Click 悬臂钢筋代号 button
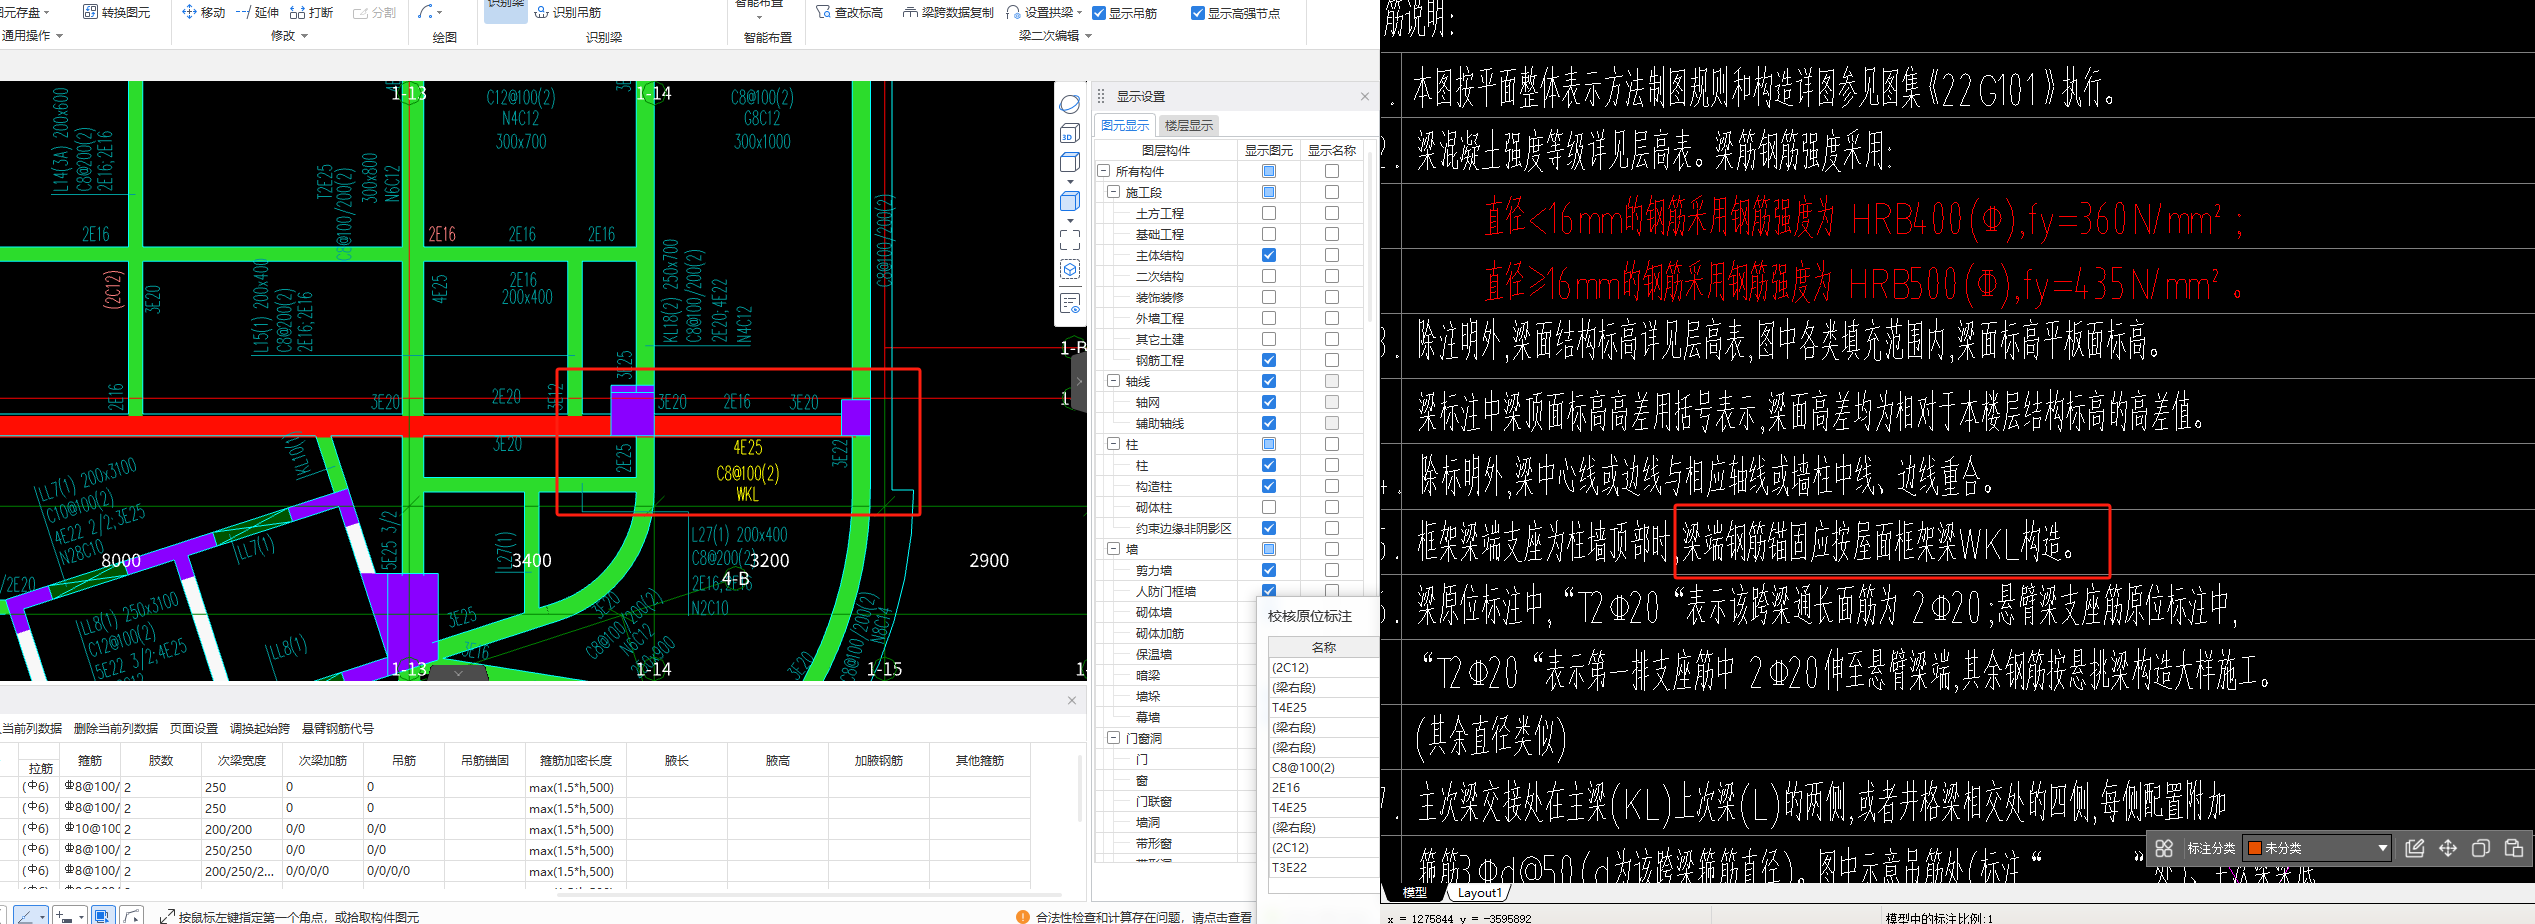The width and height of the screenshot is (2535, 924). [x=338, y=728]
